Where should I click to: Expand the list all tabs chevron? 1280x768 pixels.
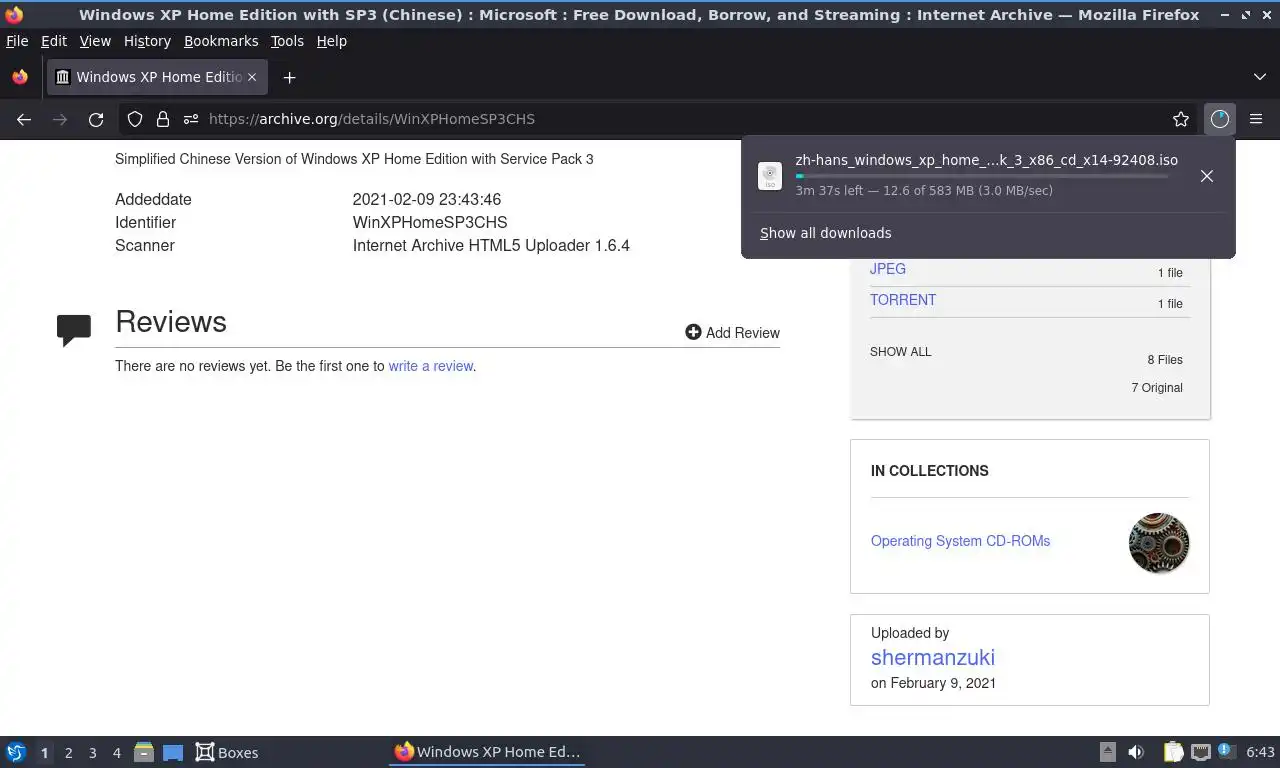tap(1259, 77)
